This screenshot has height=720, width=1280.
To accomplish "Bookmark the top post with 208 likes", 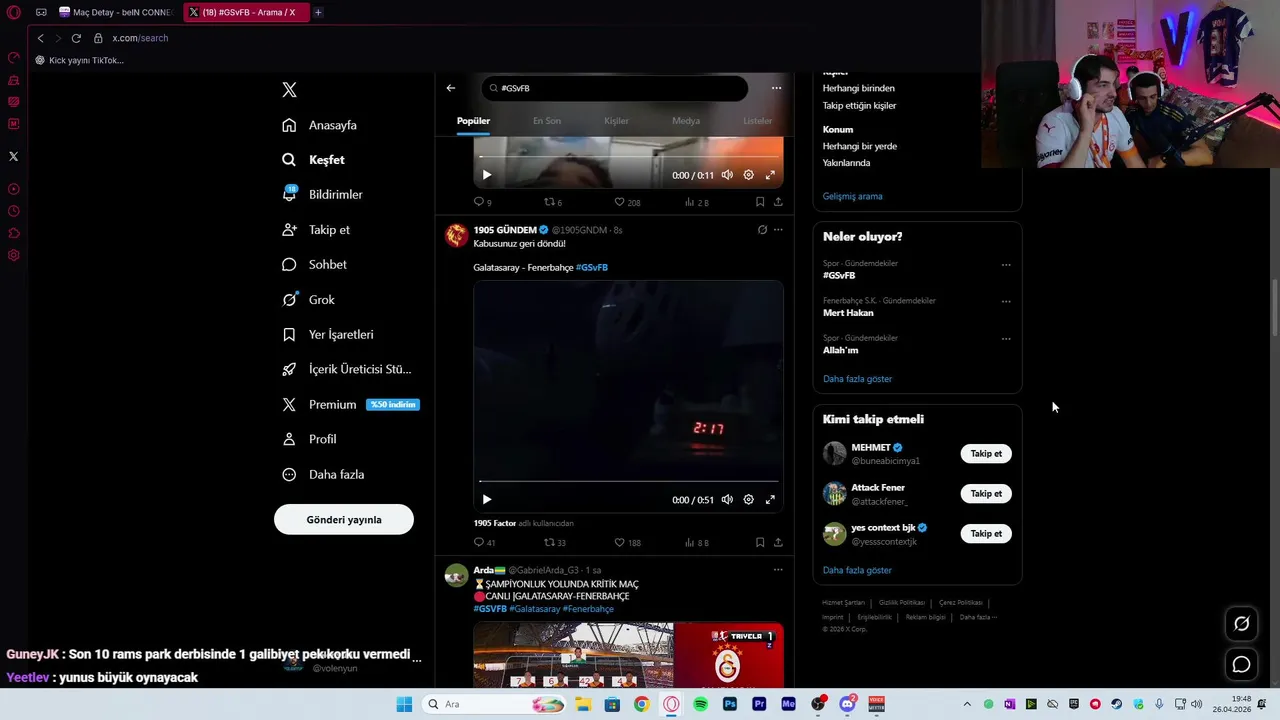I will (760, 202).
